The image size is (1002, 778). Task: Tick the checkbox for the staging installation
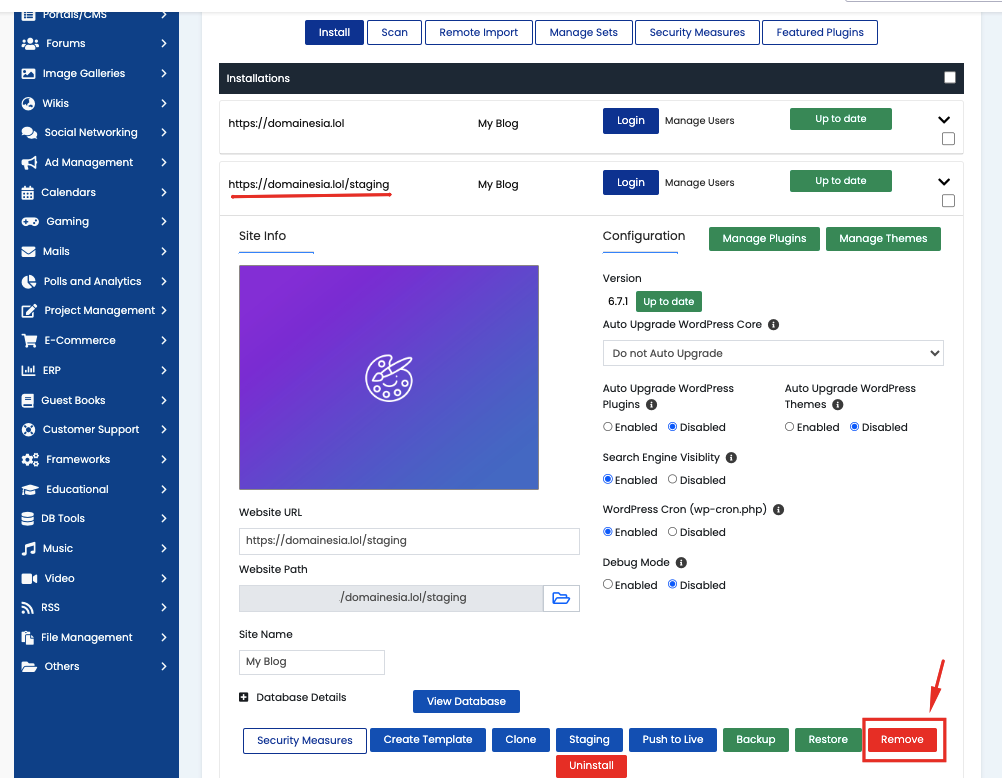pos(948,201)
